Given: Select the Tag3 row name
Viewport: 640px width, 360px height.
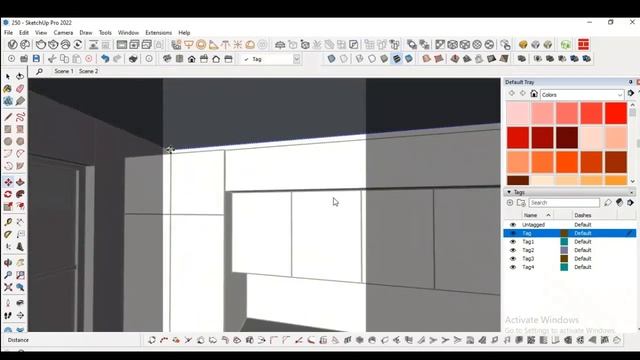Looking at the screenshot, I should (528, 259).
